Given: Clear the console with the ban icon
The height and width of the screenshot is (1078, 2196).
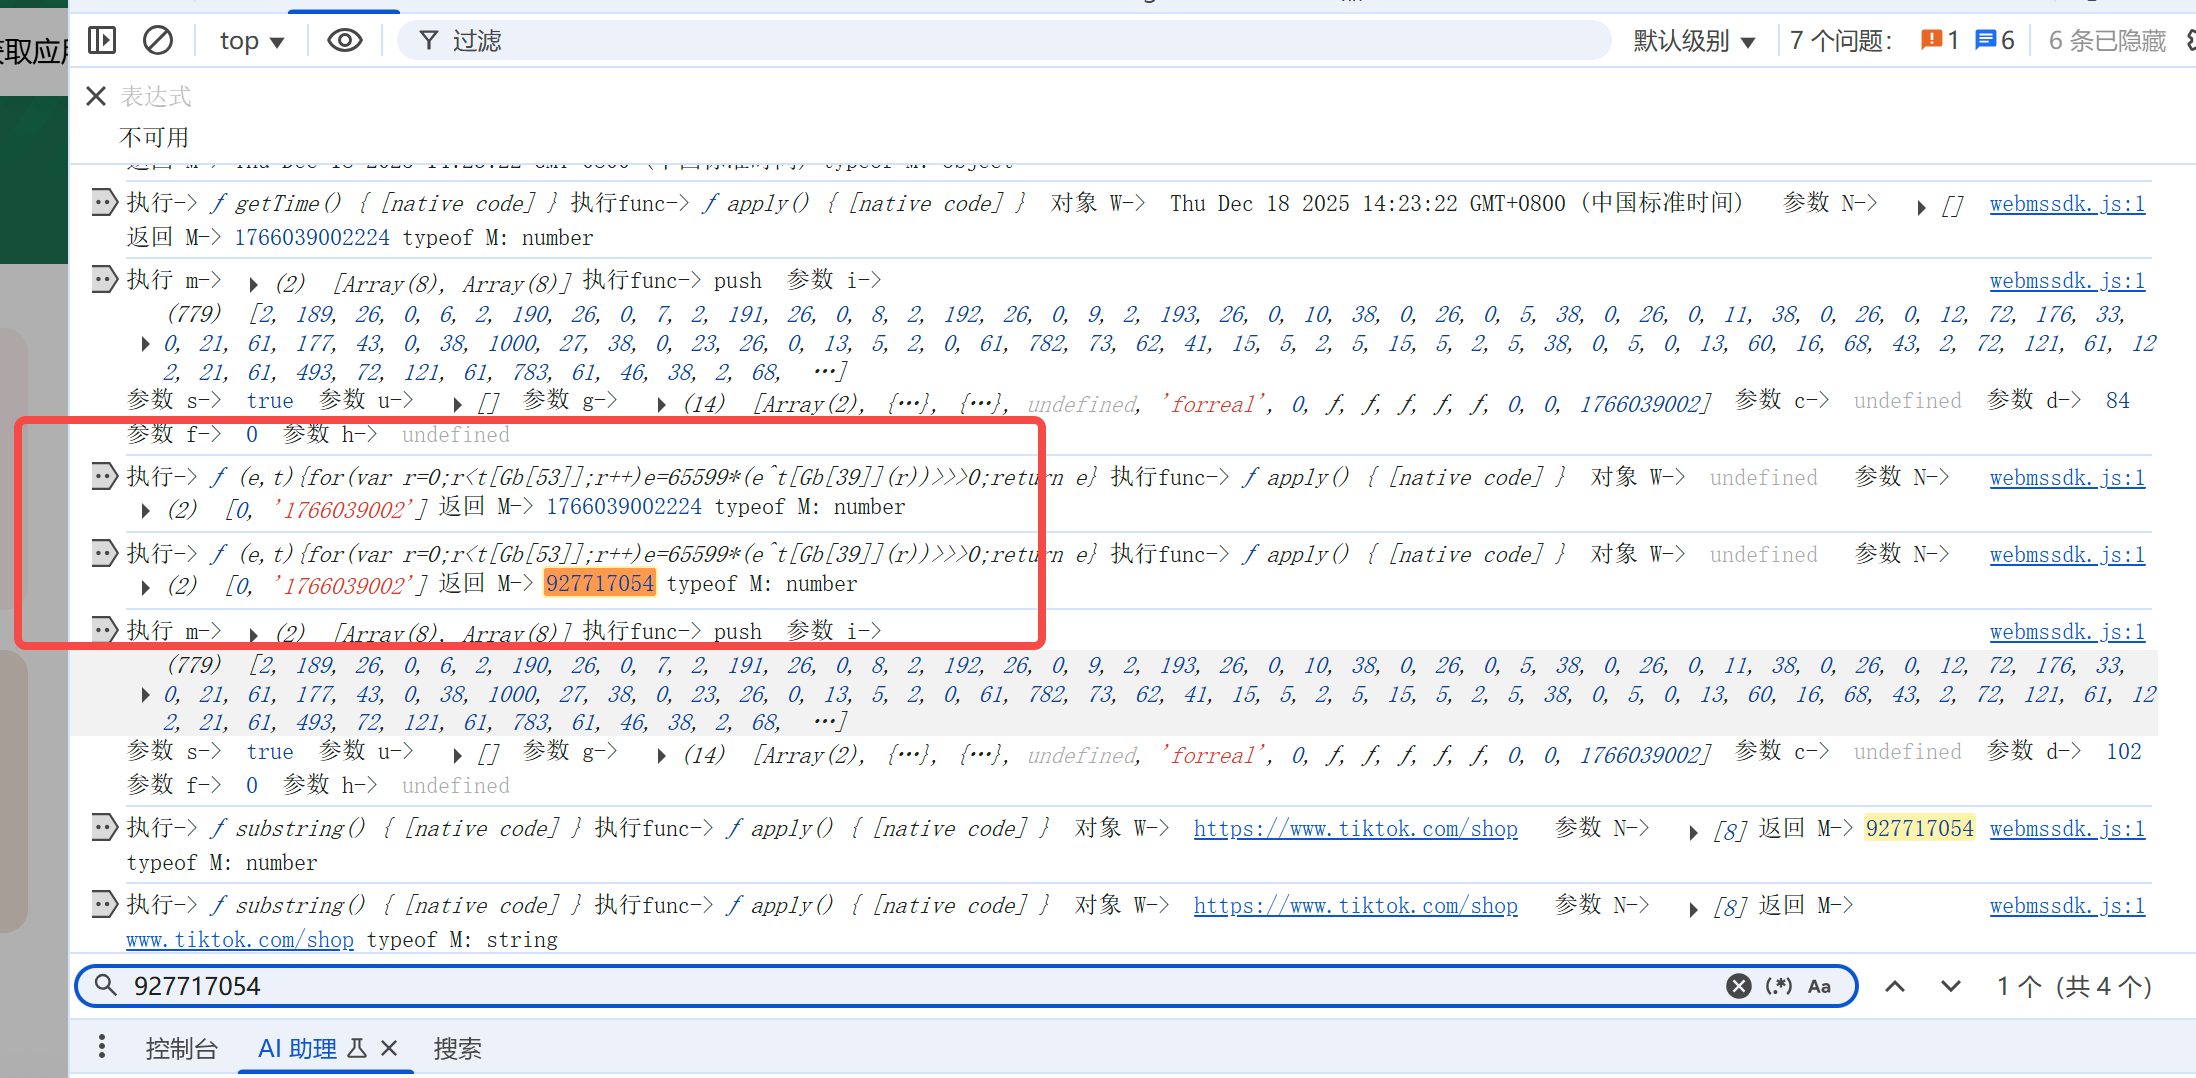Looking at the screenshot, I should point(158,41).
